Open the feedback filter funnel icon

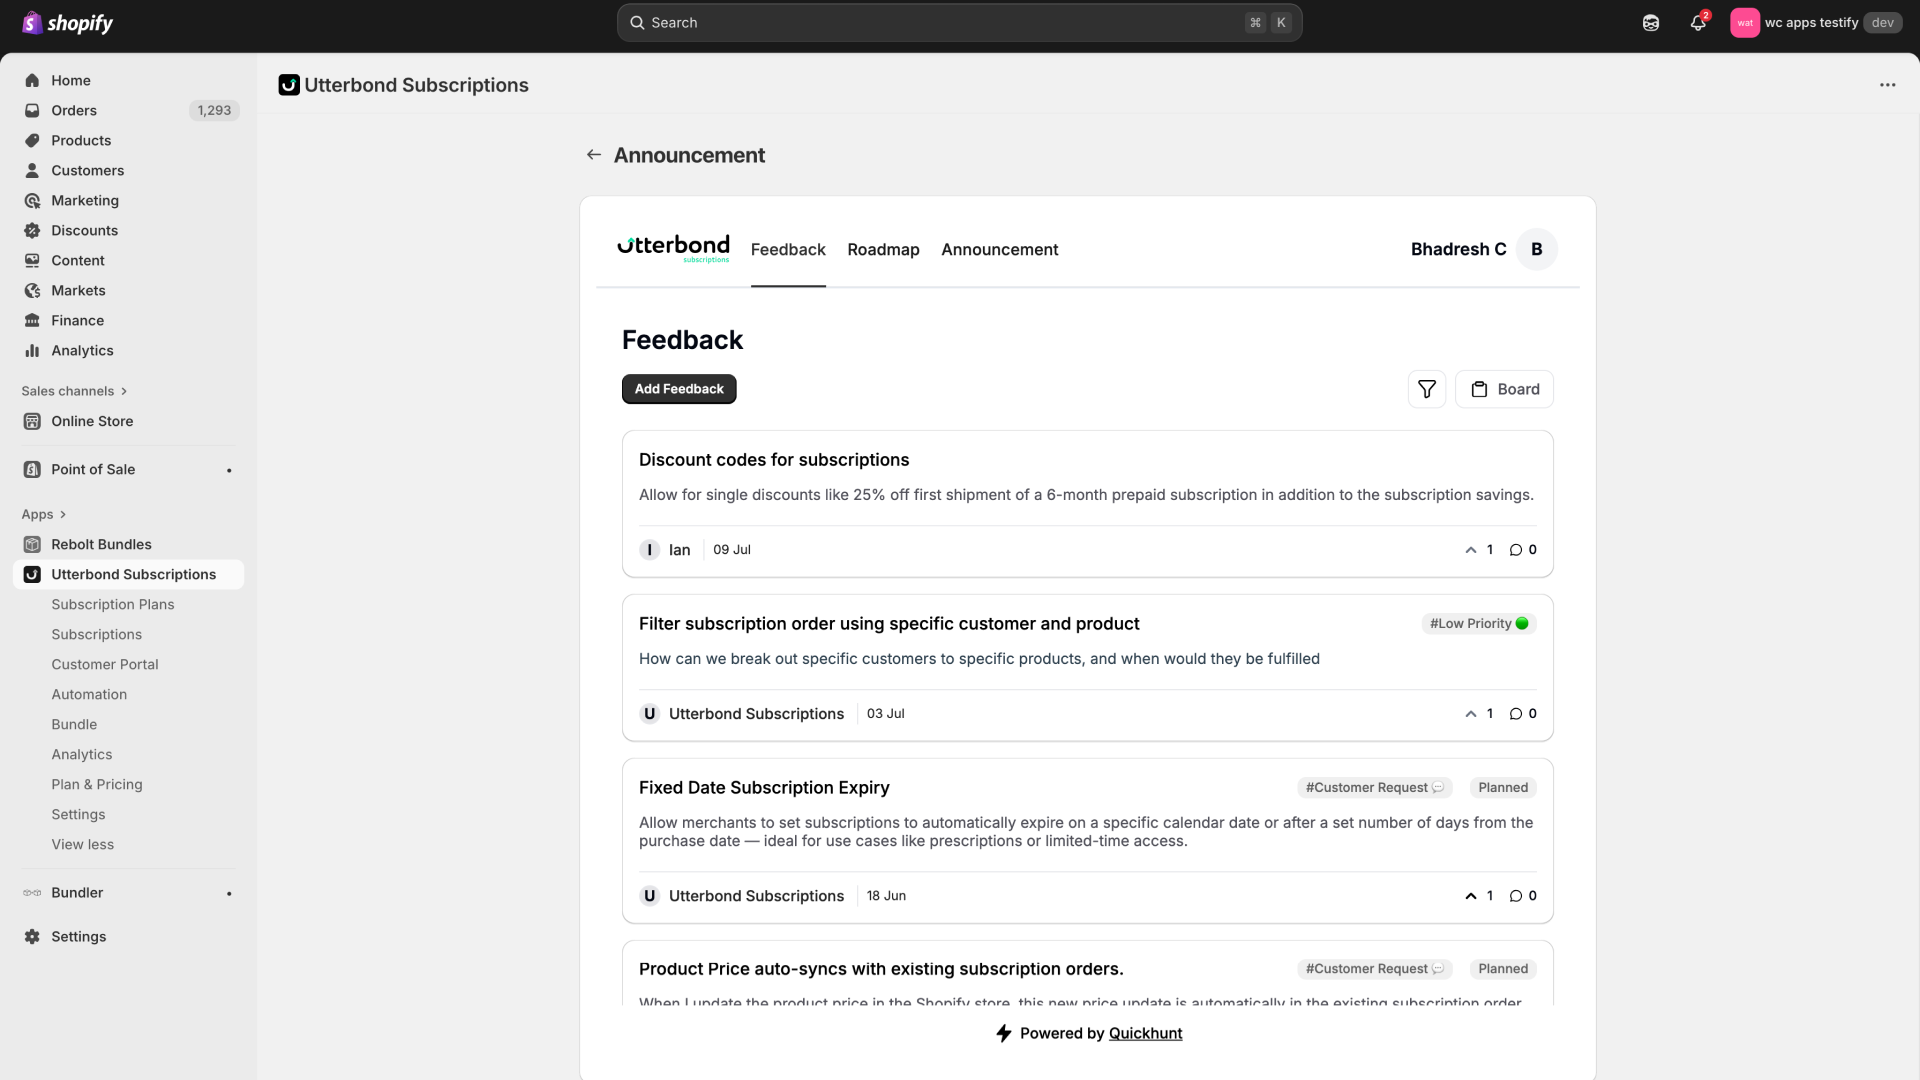tap(1427, 389)
